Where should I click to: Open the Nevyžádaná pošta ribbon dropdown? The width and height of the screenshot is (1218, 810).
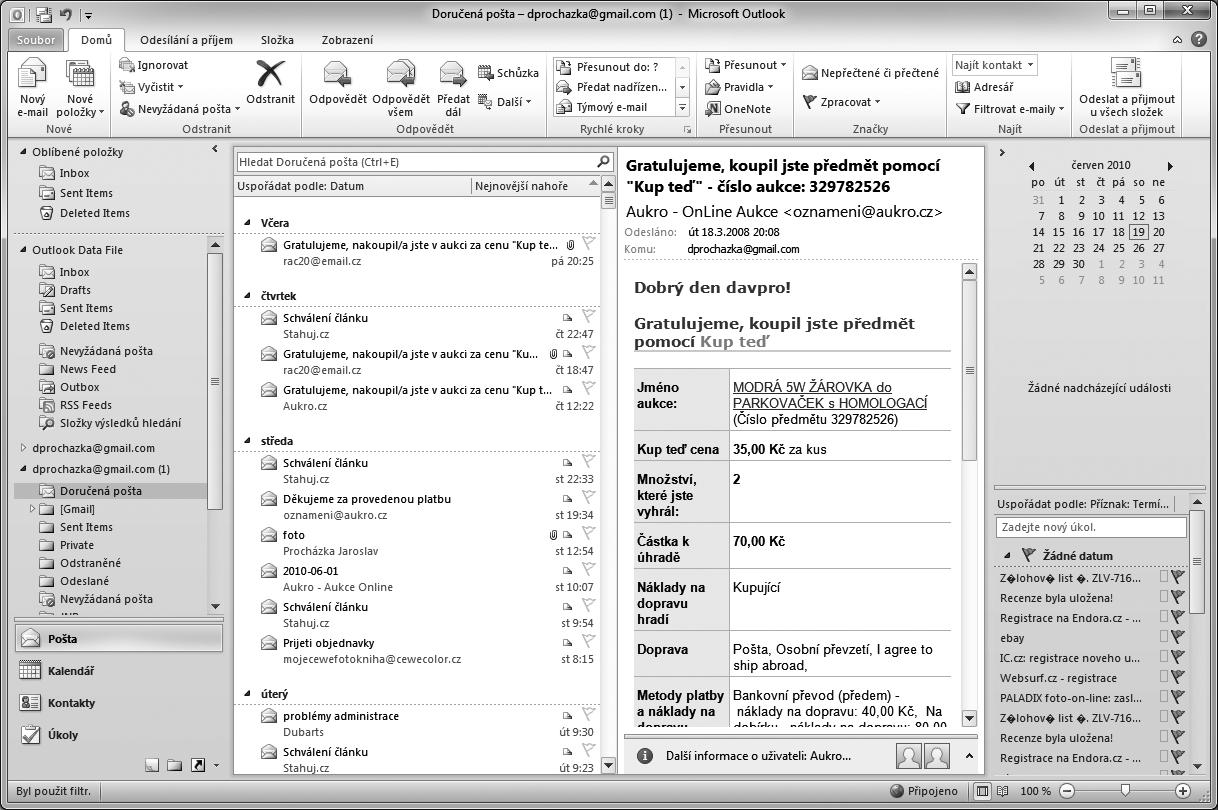tap(180, 109)
